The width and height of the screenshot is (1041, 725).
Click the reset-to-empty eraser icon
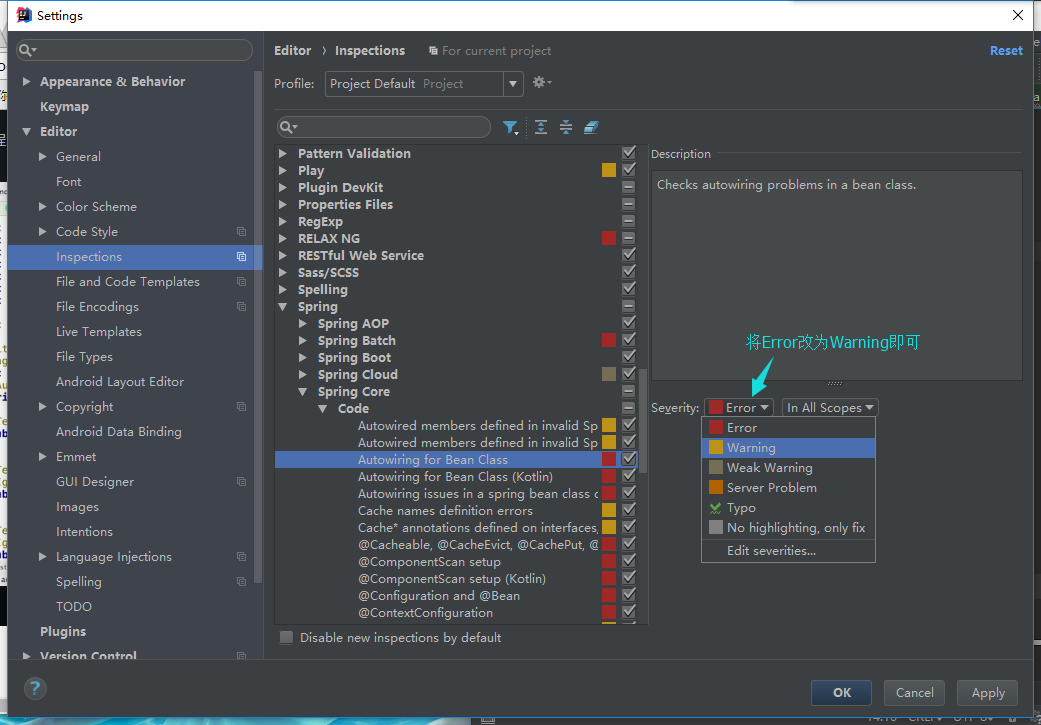tap(592, 127)
